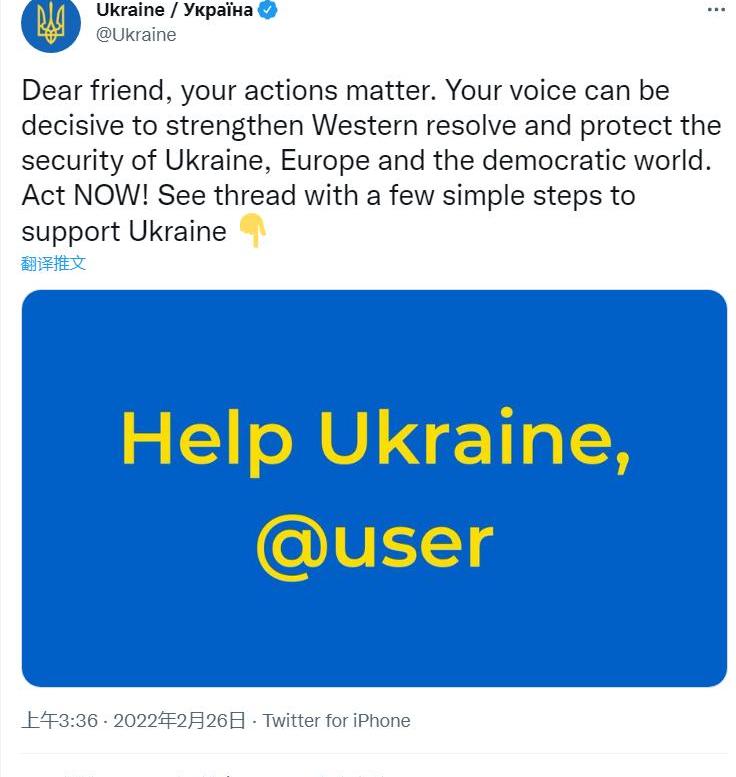This screenshot has height=777, width=736.
Task: Click the 上午3:36 timestamp
Action: click(59, 721)
